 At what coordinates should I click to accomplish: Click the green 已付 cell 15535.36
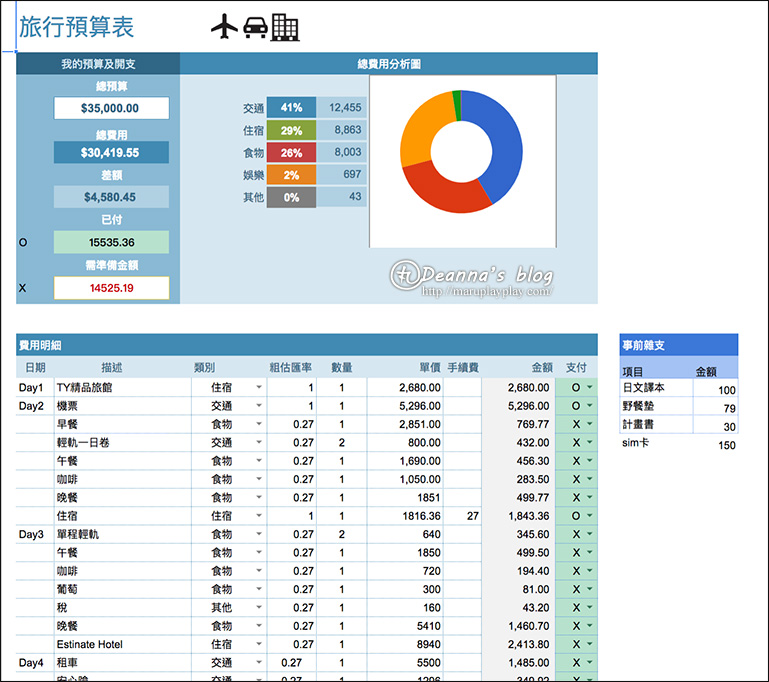click(111, 242)
